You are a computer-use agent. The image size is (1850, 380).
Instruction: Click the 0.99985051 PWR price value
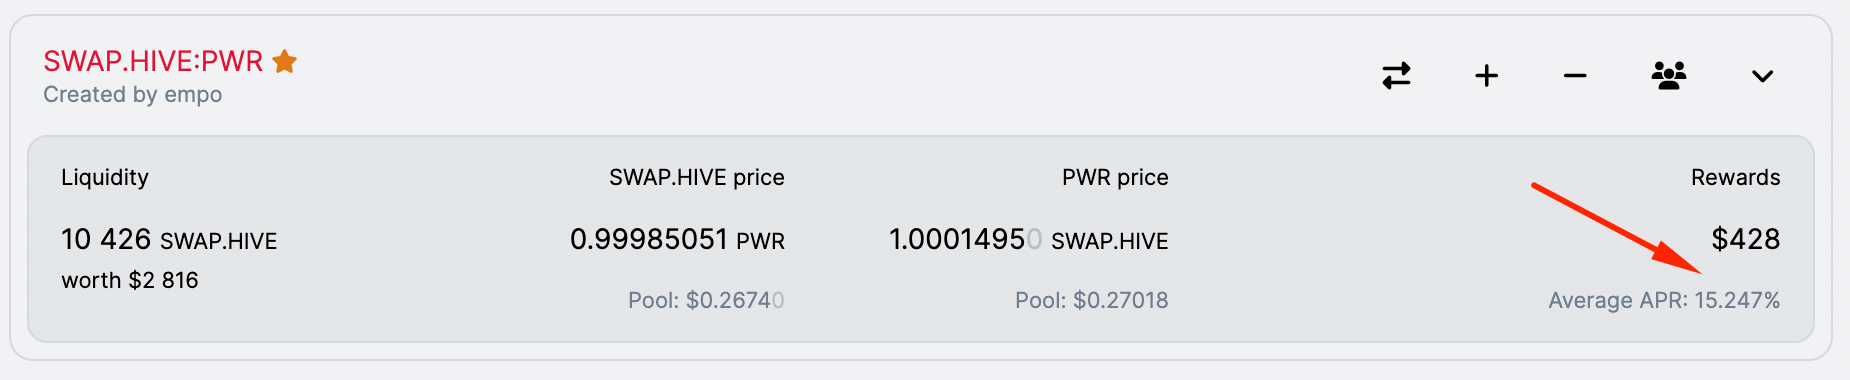[x=677, y=240]
